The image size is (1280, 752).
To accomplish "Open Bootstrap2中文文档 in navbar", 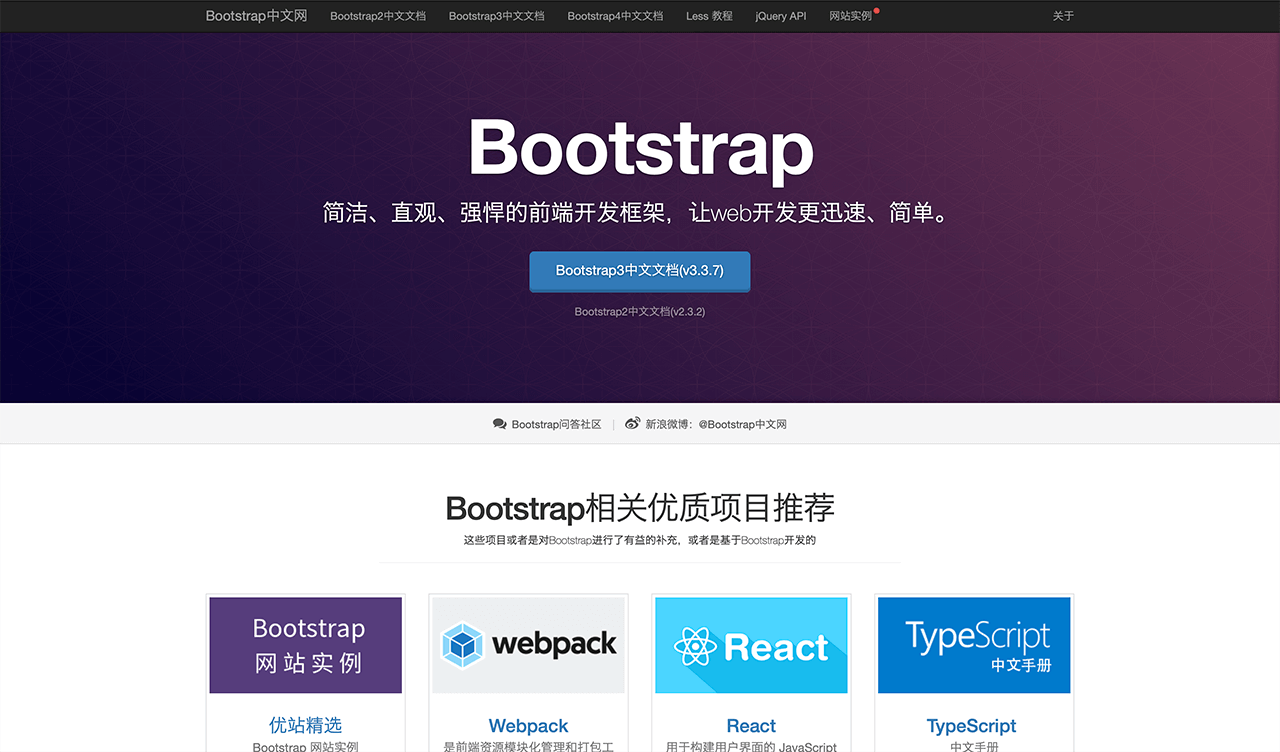I will point(378,16).
